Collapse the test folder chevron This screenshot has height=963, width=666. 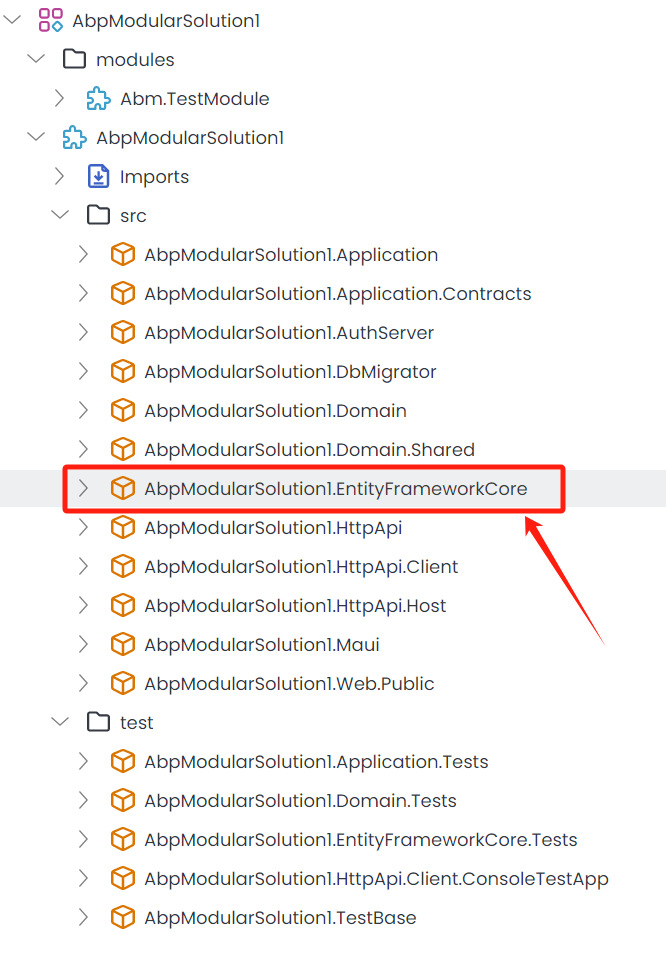pyautogui.click(x=60, y=722)
